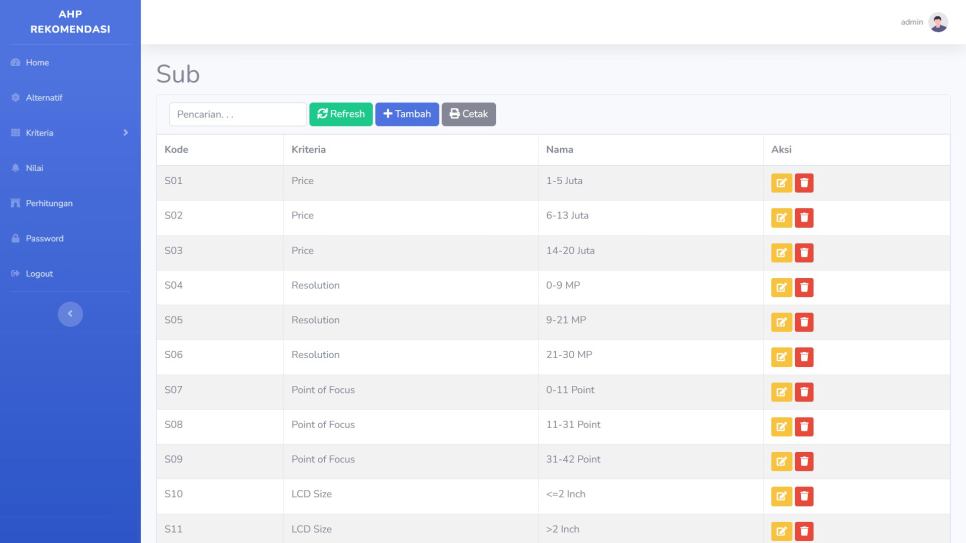Delete the S02 row using trash icon

point(804,218)
